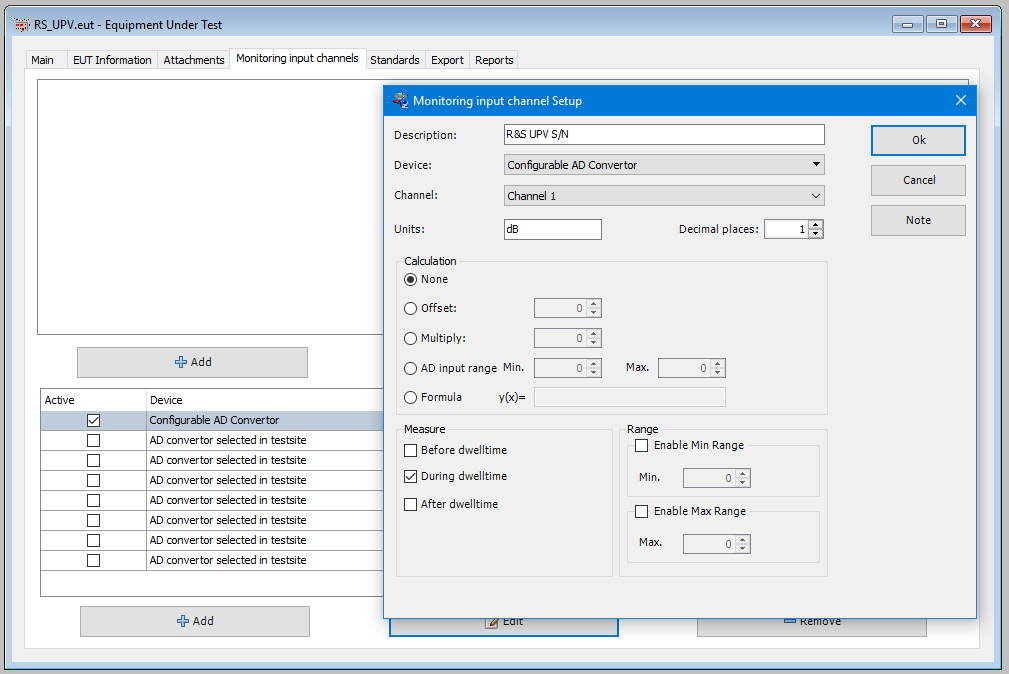
Task: Tick Enable Max Range checkbox
Action: point(641,511)
